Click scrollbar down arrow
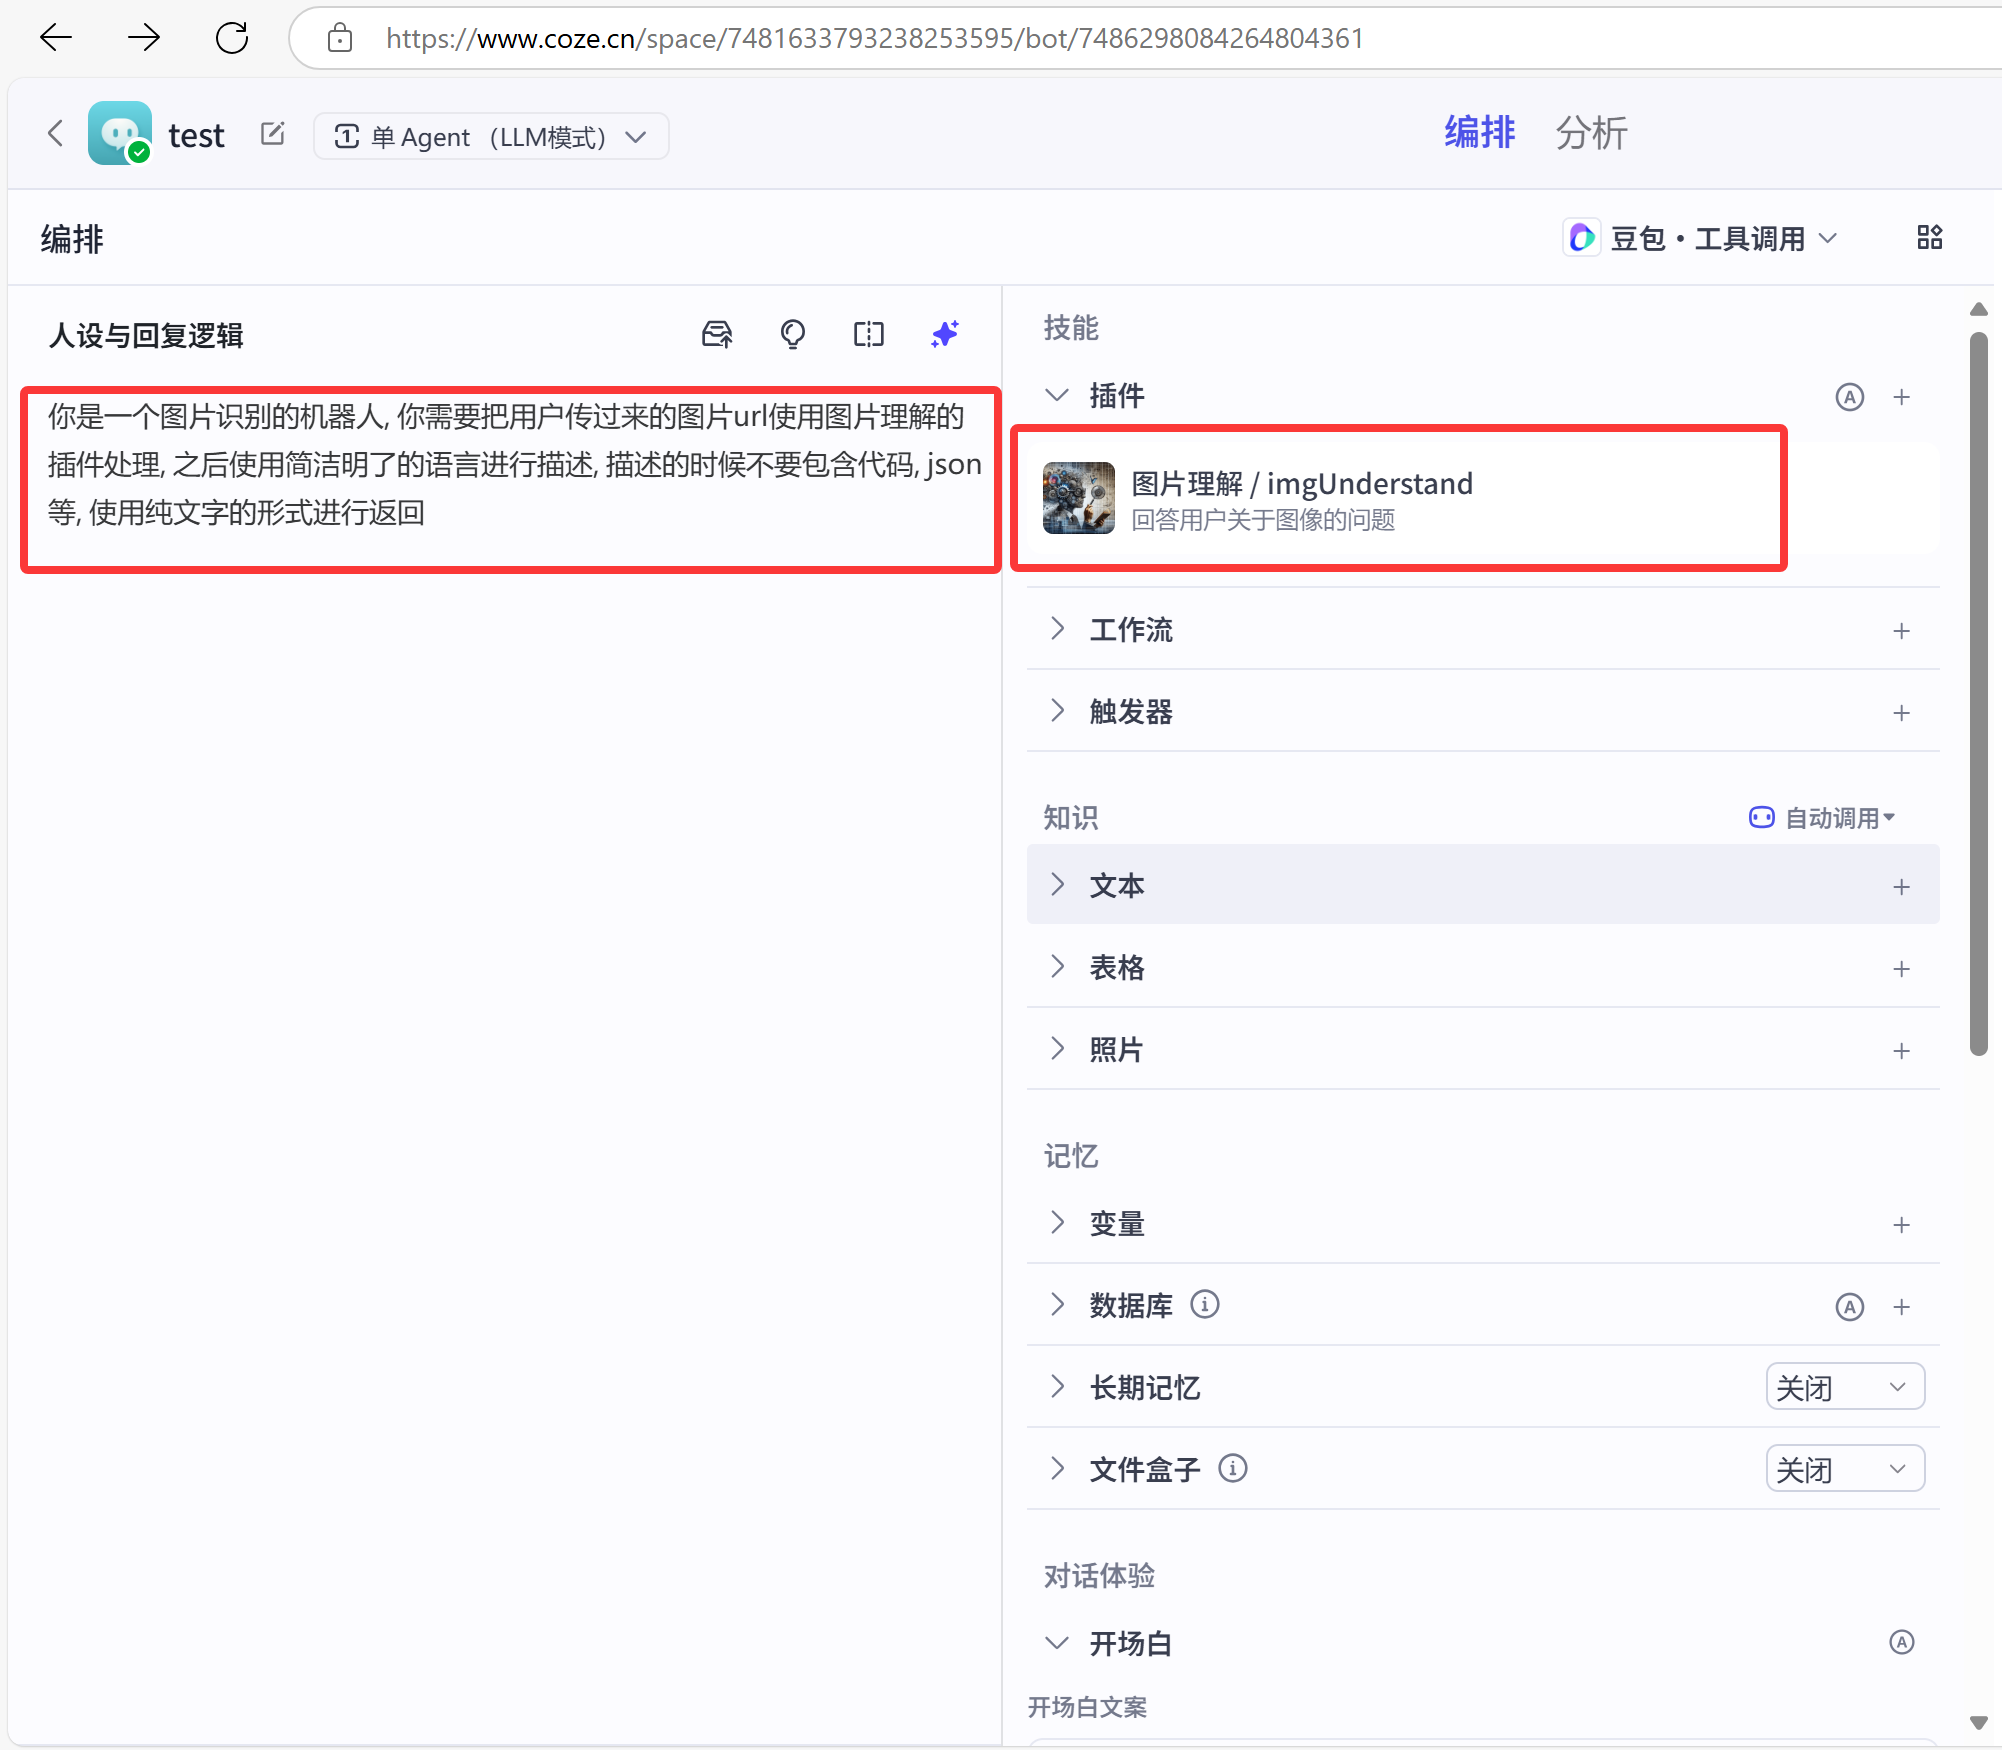This screenshot has height=1750, width=2002. click(x=1978, y=1723)
